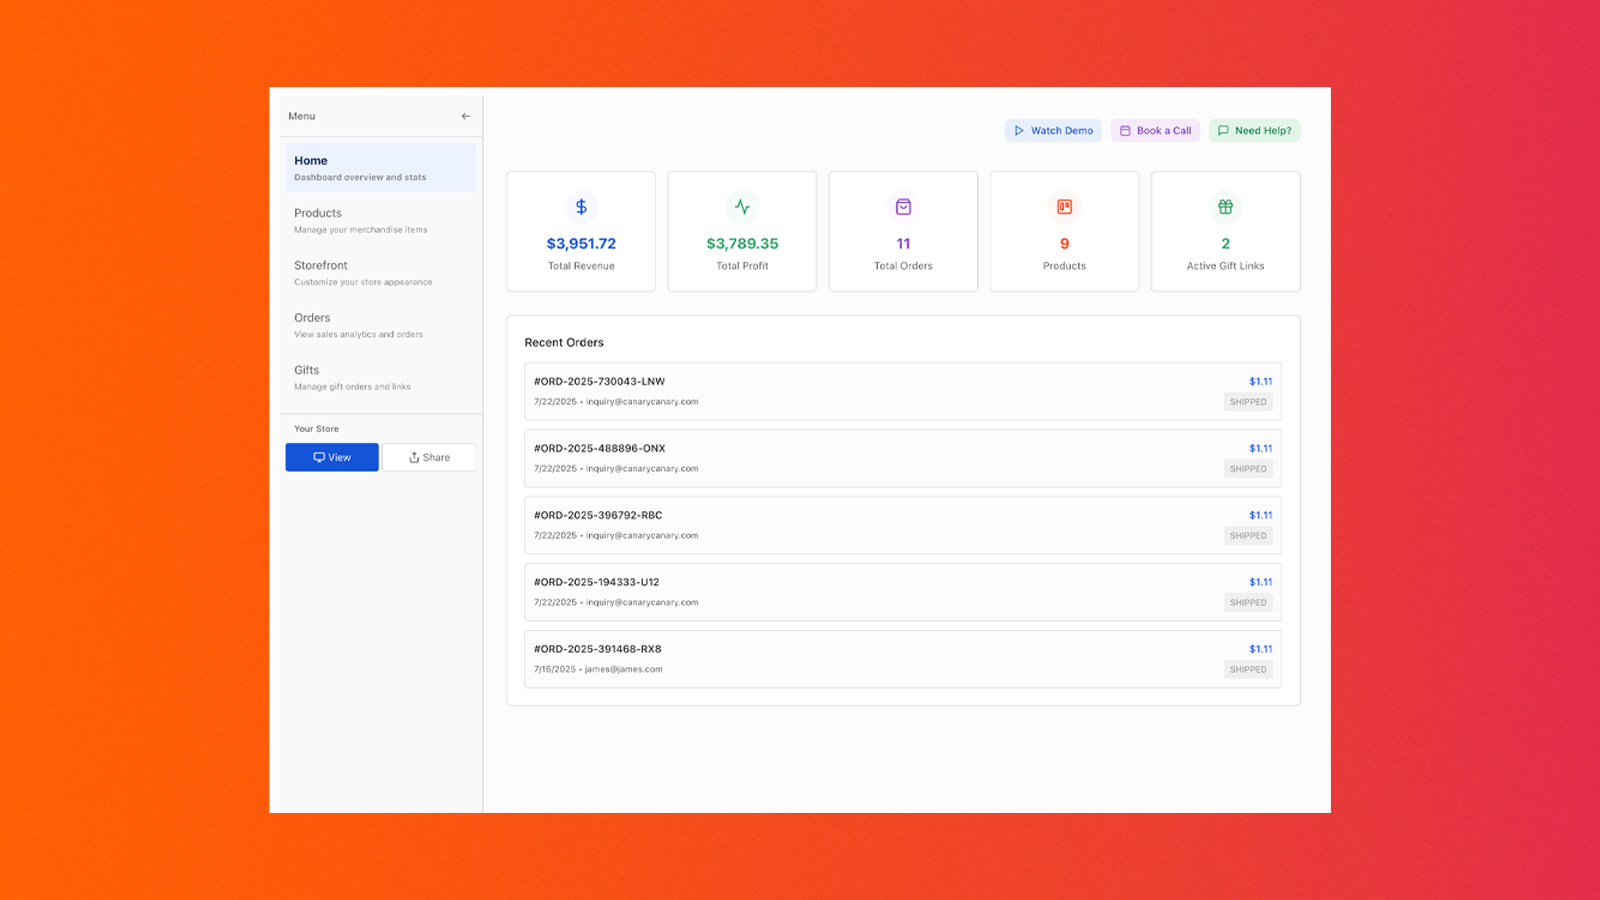Click the 2 Active Gift Links count
Screen dimensions: 1600x900
pyautogui.click(x=1225, y=243)
